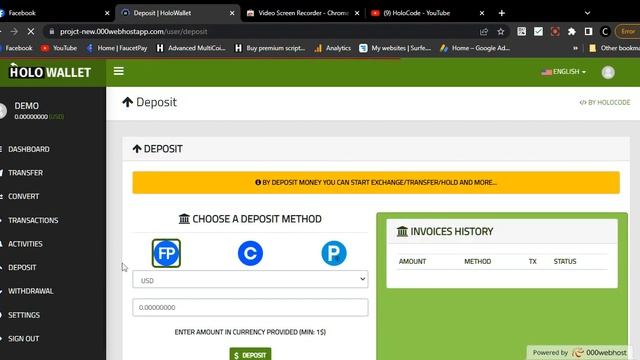Open the tab search dropdown arrow
This screenshot has height=360, width=640.
[x=587, y=13]
